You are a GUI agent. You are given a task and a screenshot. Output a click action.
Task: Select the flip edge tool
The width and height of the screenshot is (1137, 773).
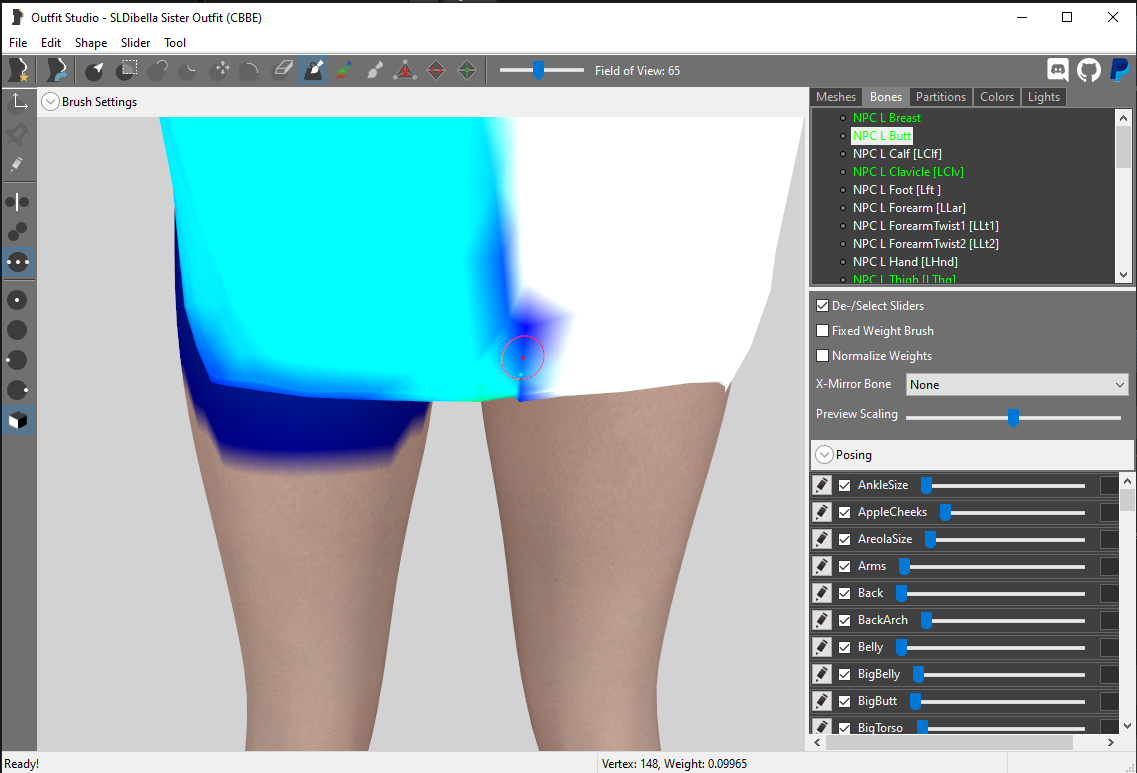click(x=436, y=70)
